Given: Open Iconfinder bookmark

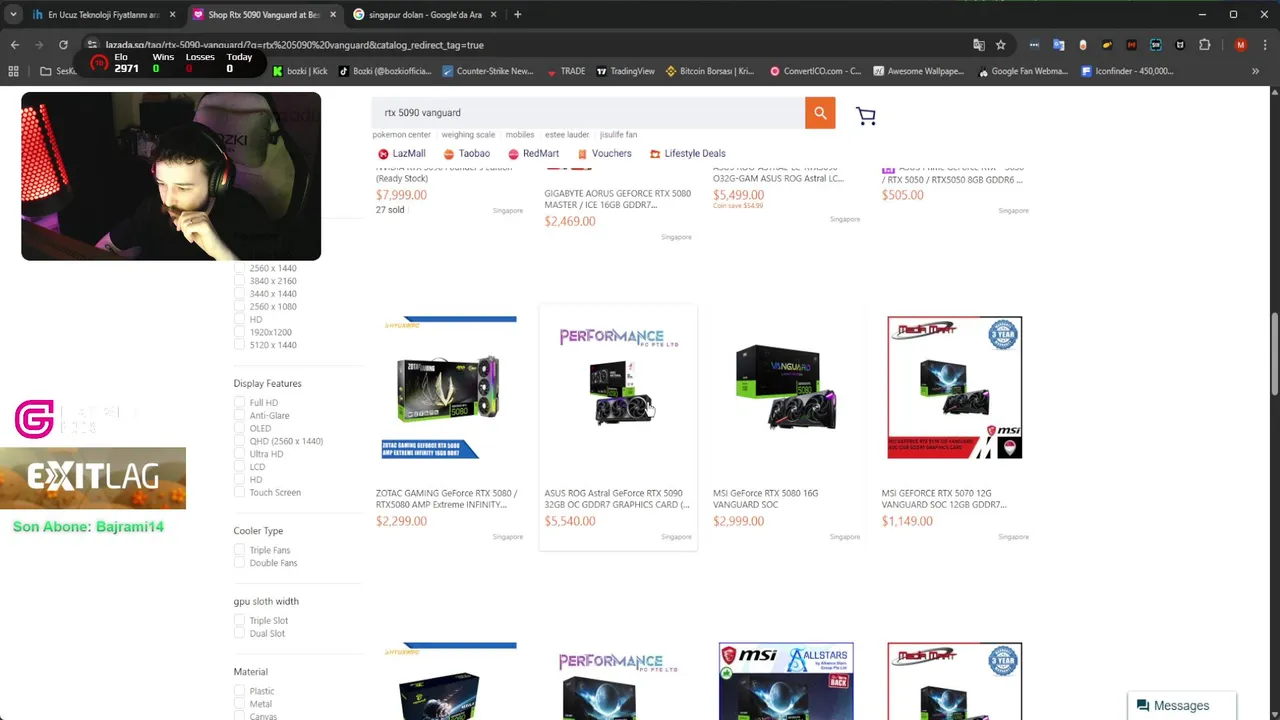Looking at the screenshot, I should coord(1127,71).
